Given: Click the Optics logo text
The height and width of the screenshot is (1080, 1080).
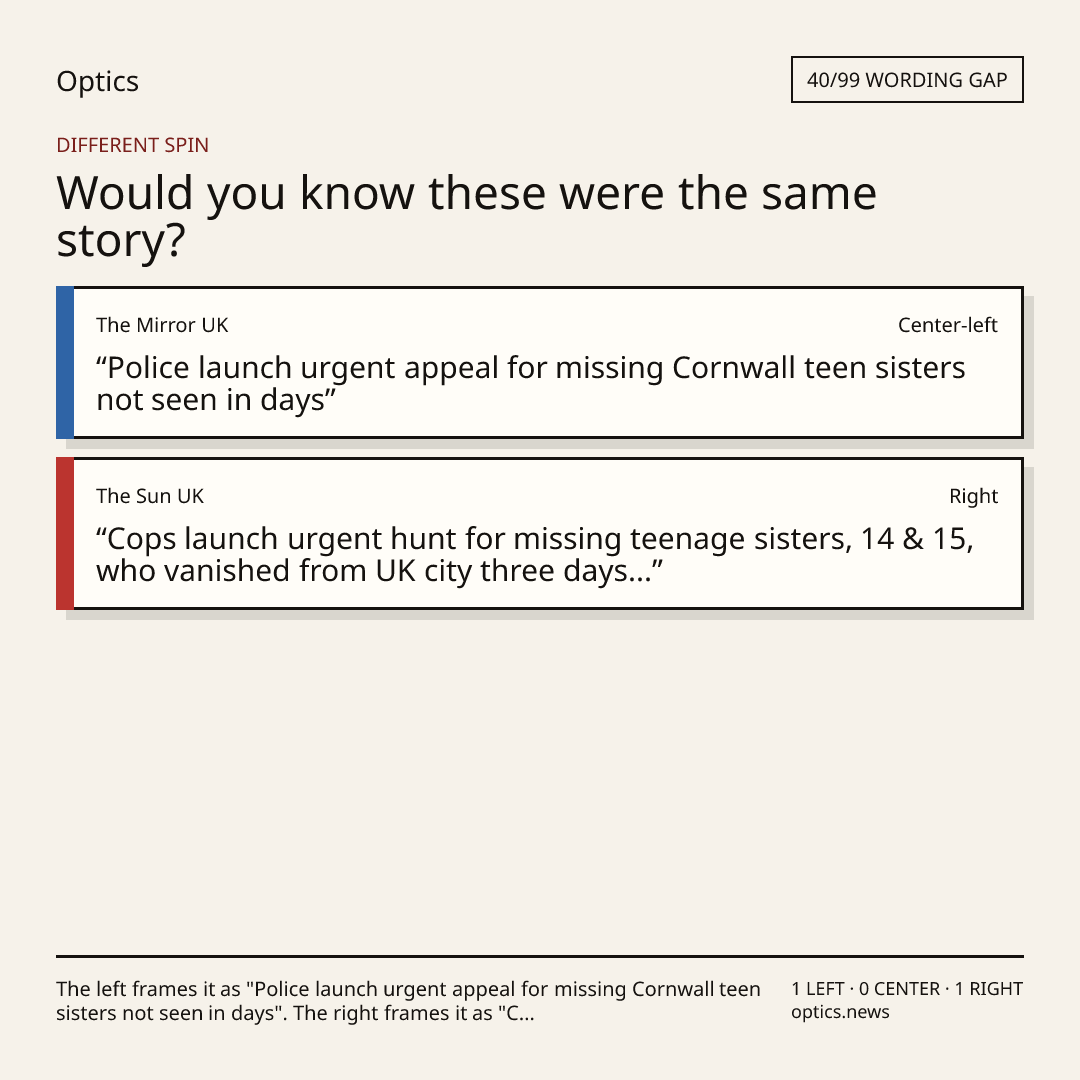Looking at the screenshot, I should [97, 81].
